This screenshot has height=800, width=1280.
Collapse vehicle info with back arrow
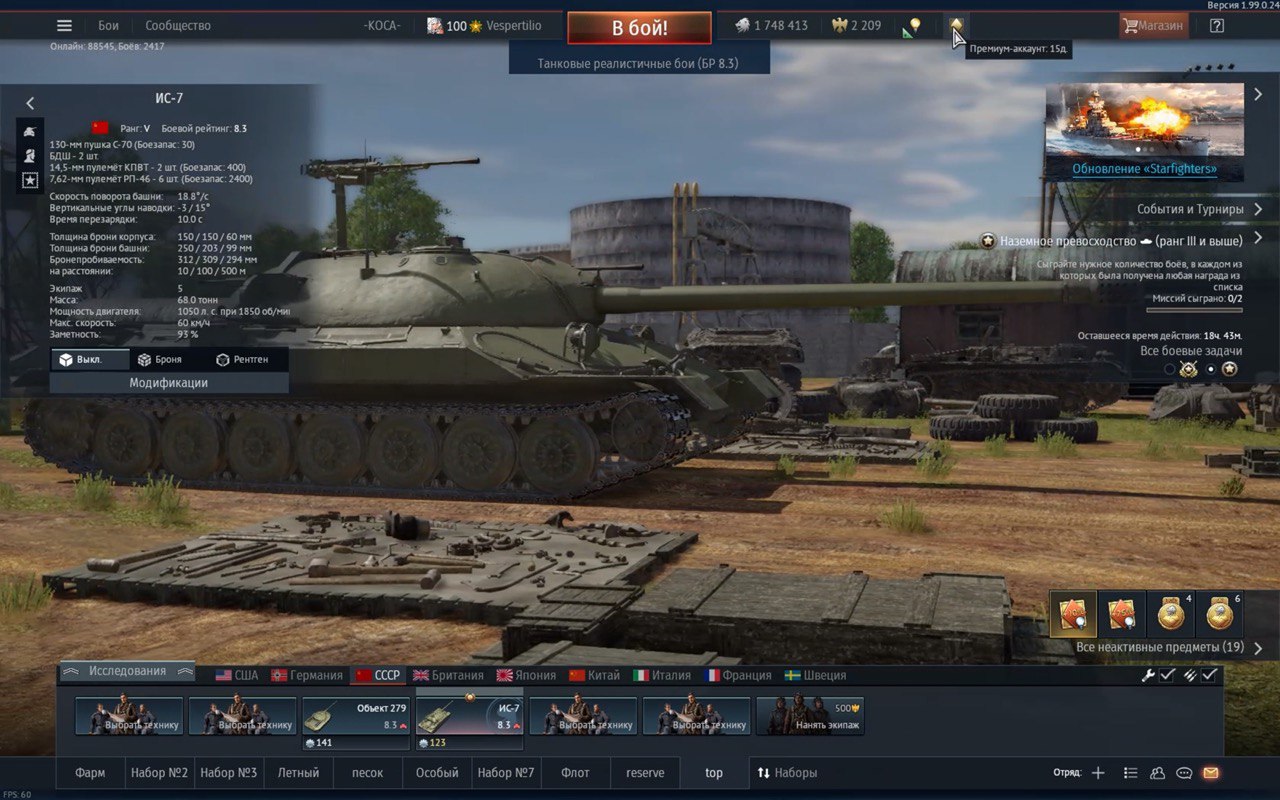(x=30, y=103)
